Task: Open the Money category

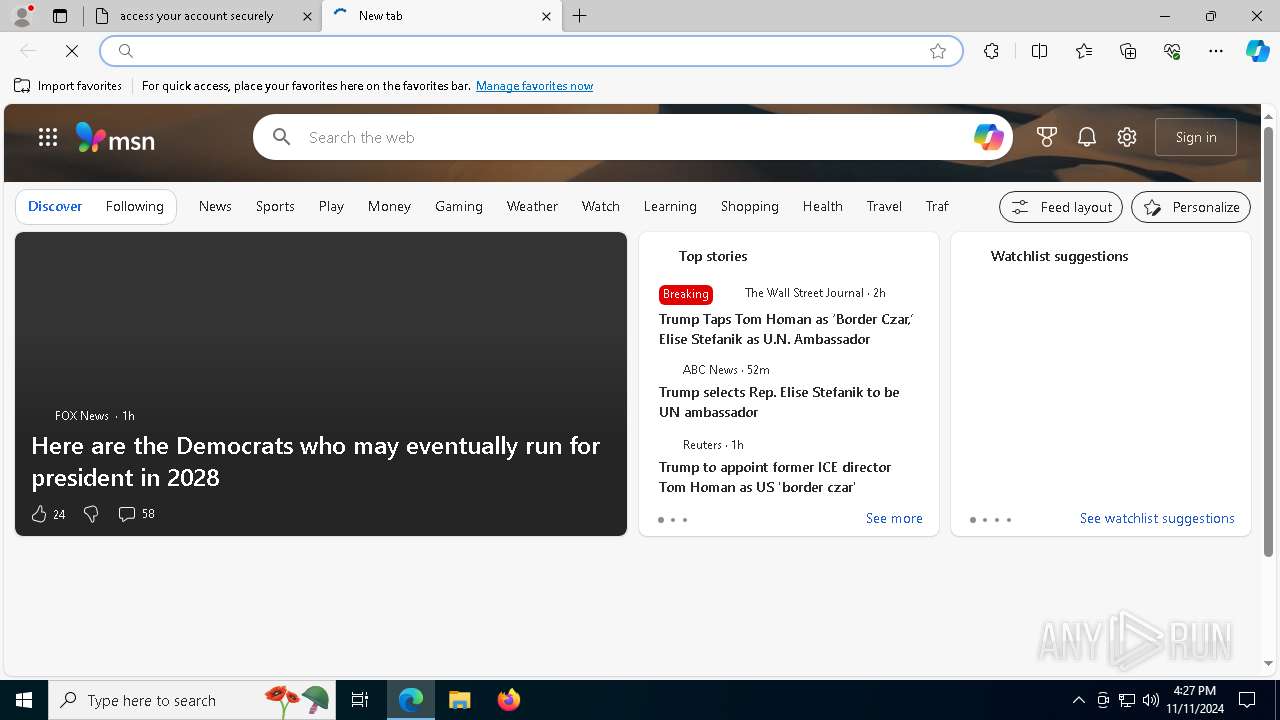Action: [389, 206]
